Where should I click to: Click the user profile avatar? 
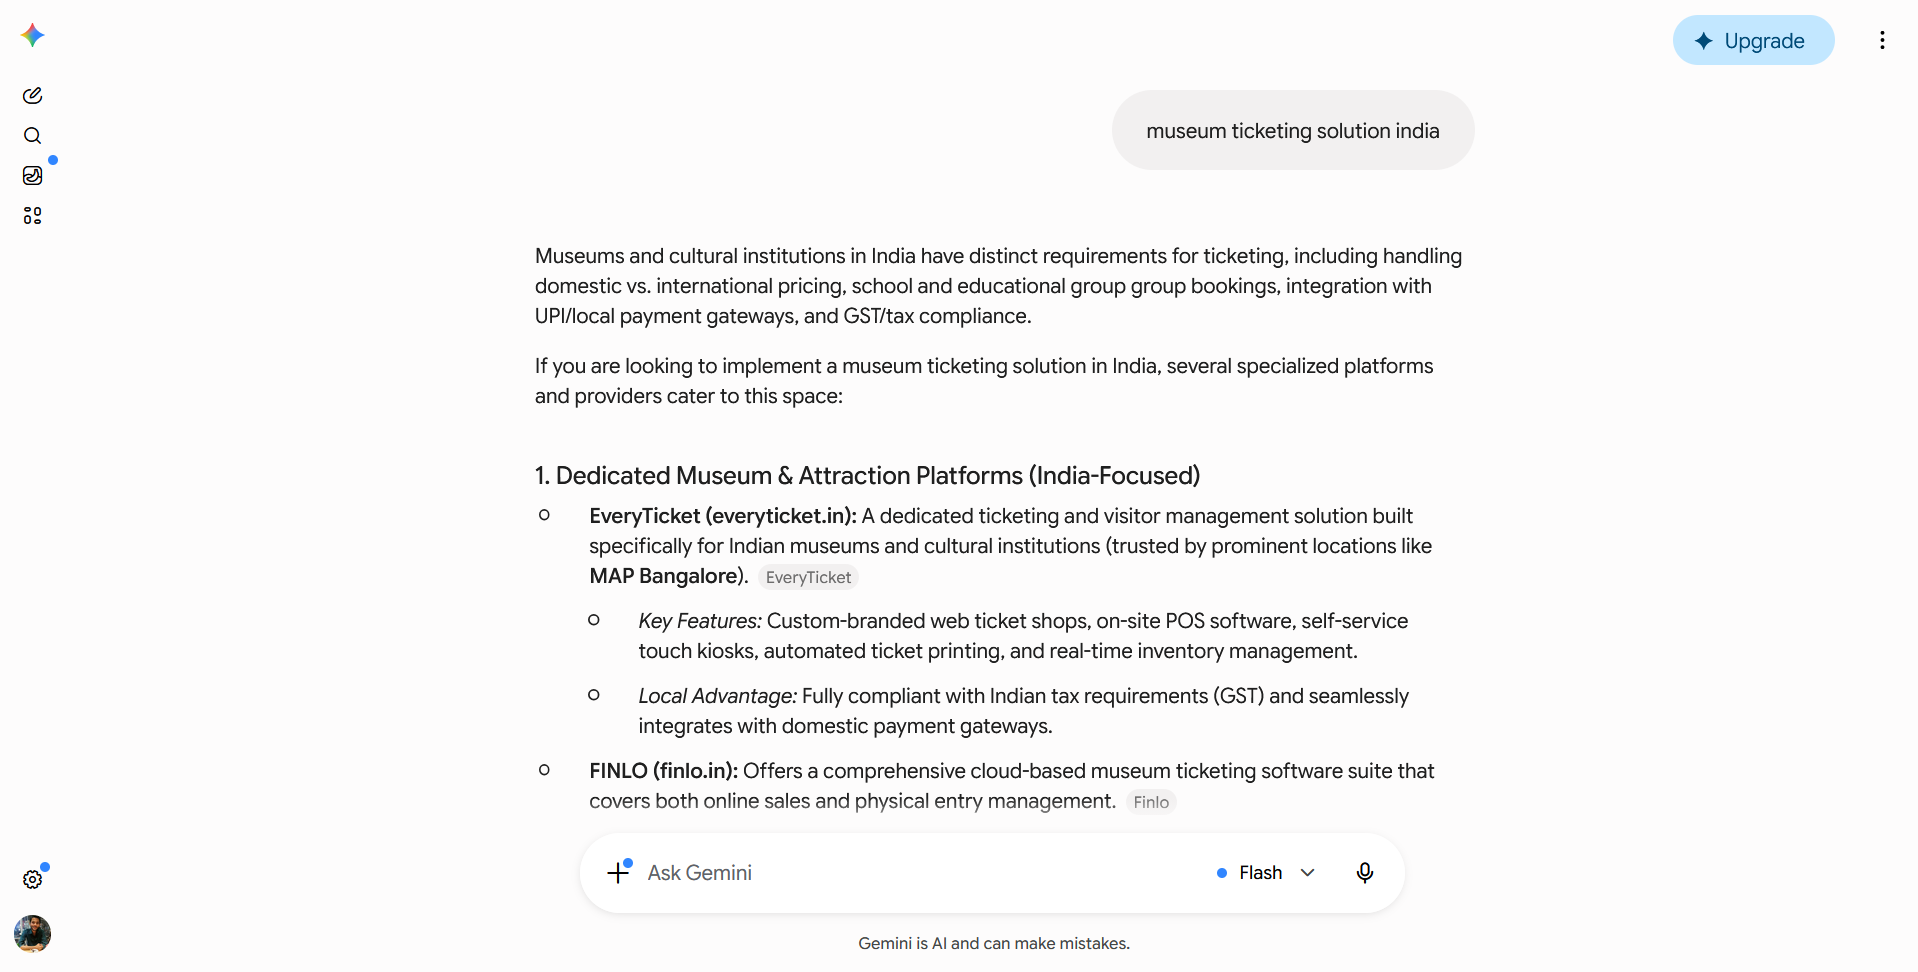coord(32,934)
